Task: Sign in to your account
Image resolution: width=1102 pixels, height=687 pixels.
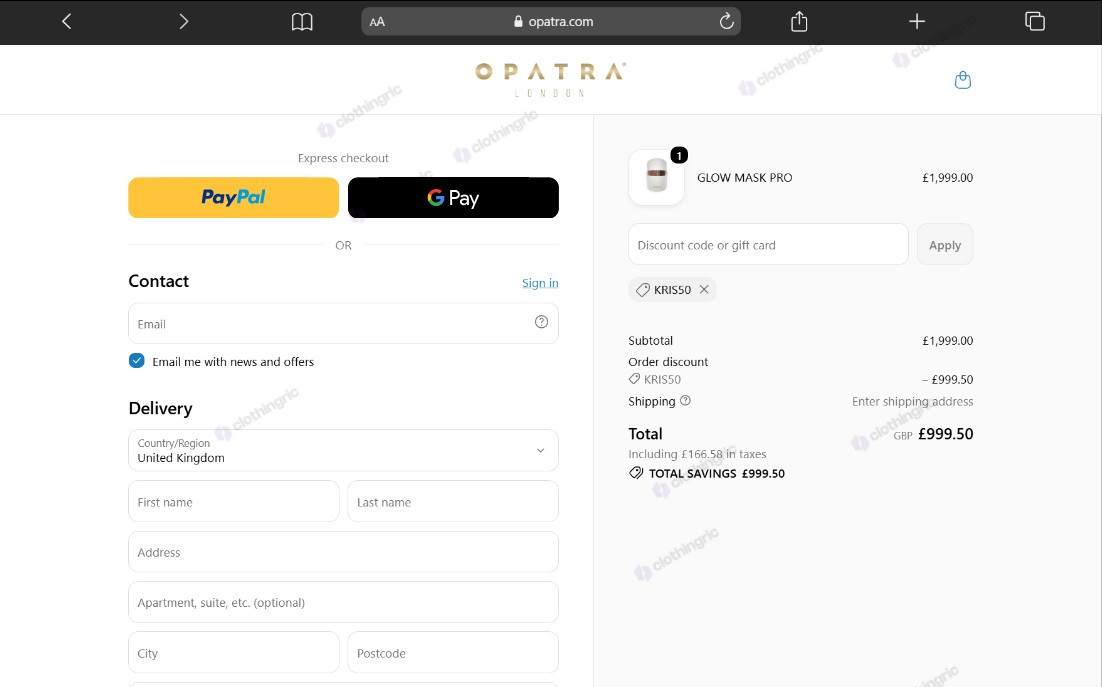Action: (x=540, y=283)
